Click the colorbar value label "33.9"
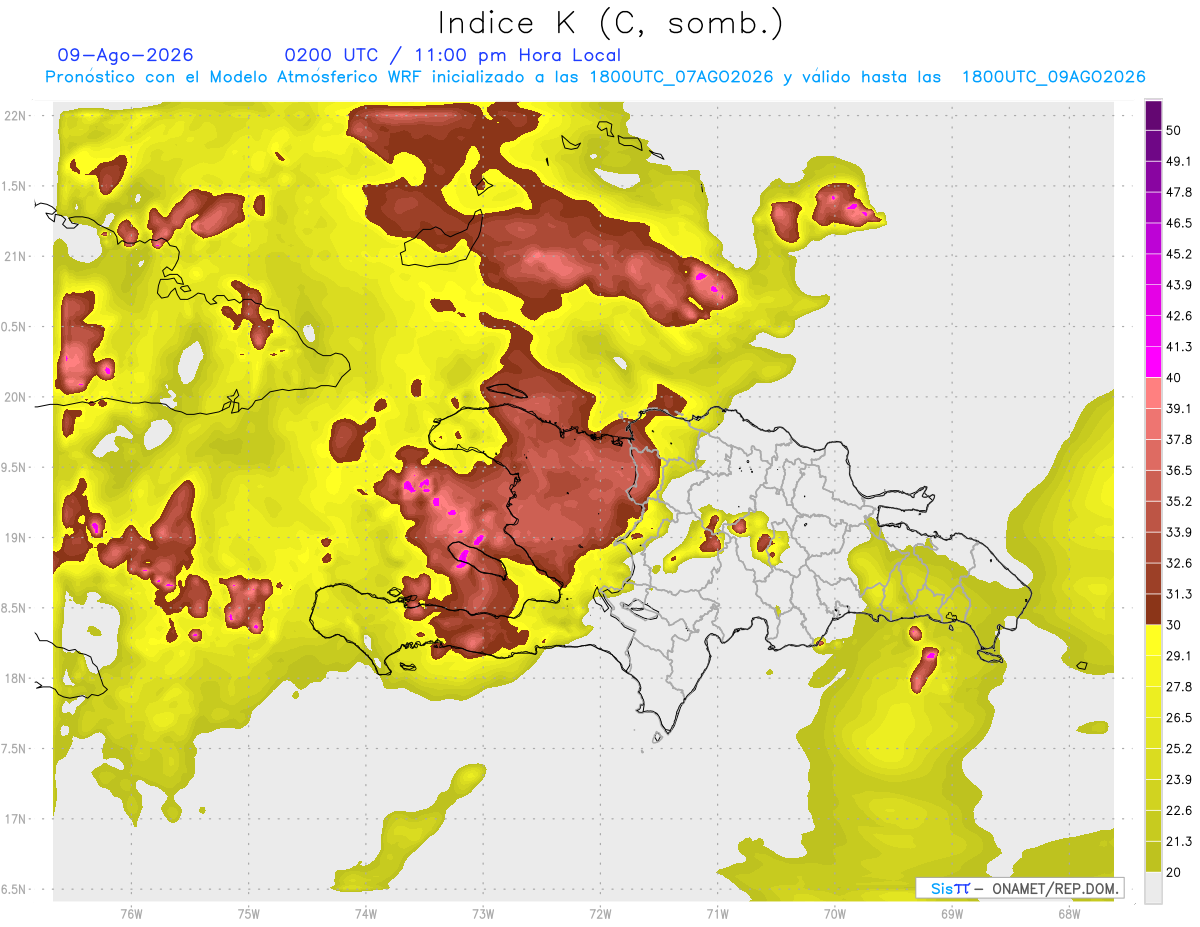 pos(1178,532)
